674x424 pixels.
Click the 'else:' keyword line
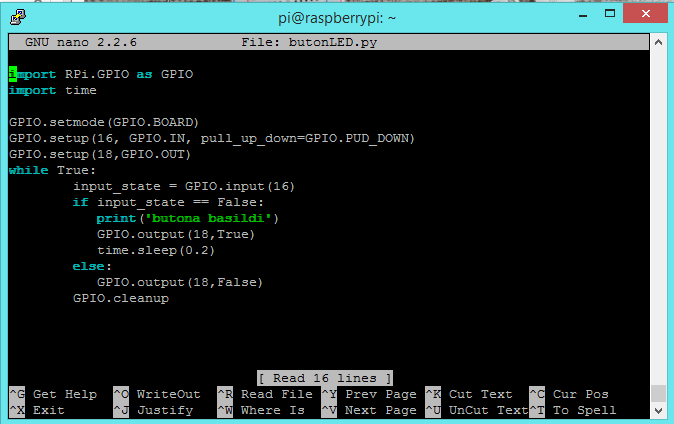coord(92,266)
